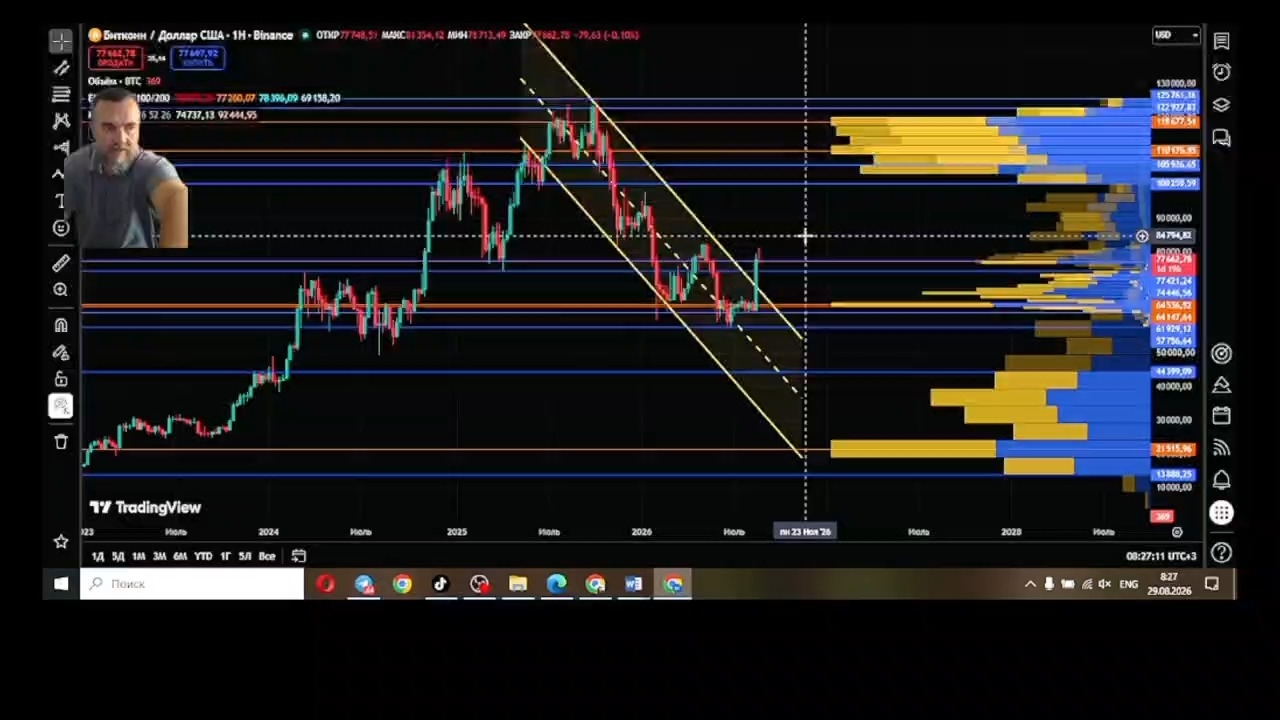Show hidden system tray icons
Screen dimensions: 1280x720
tap(1030, 584)
